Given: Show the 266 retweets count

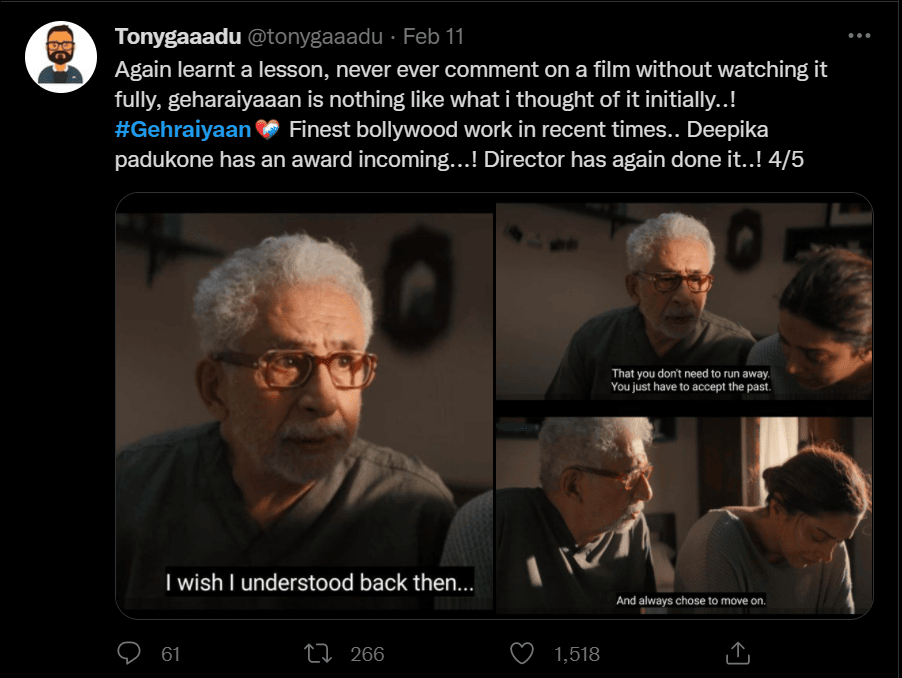Looking at the screenshot, I should point(367,654).
